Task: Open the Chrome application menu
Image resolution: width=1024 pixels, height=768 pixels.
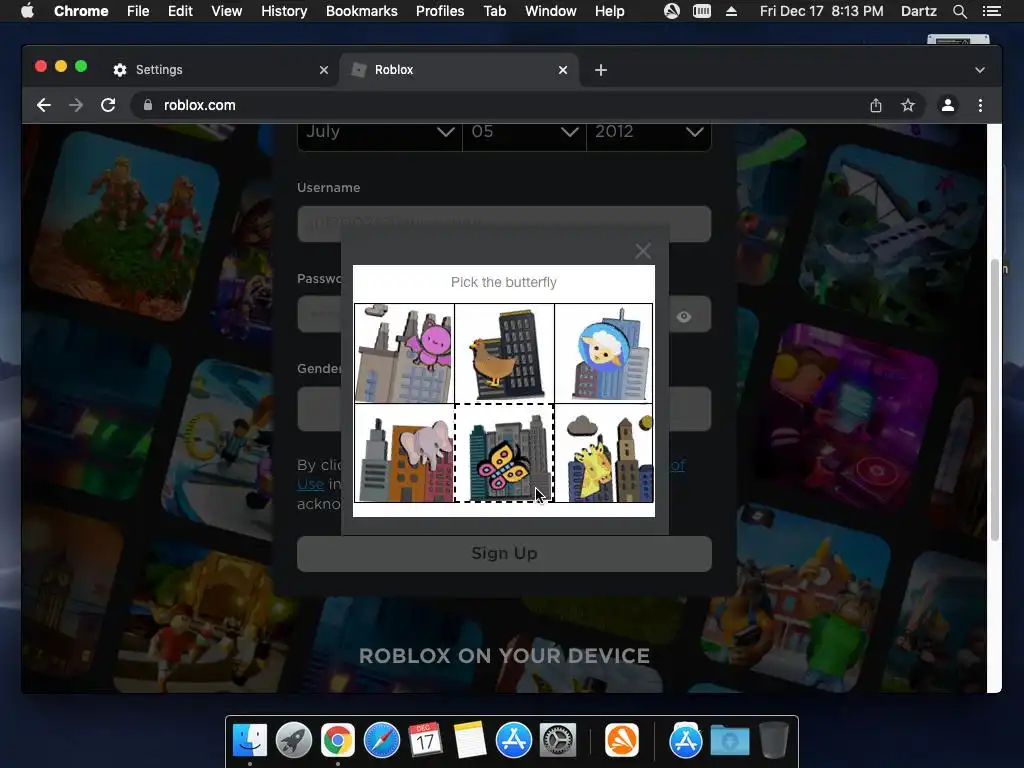Action: (81, 11)
